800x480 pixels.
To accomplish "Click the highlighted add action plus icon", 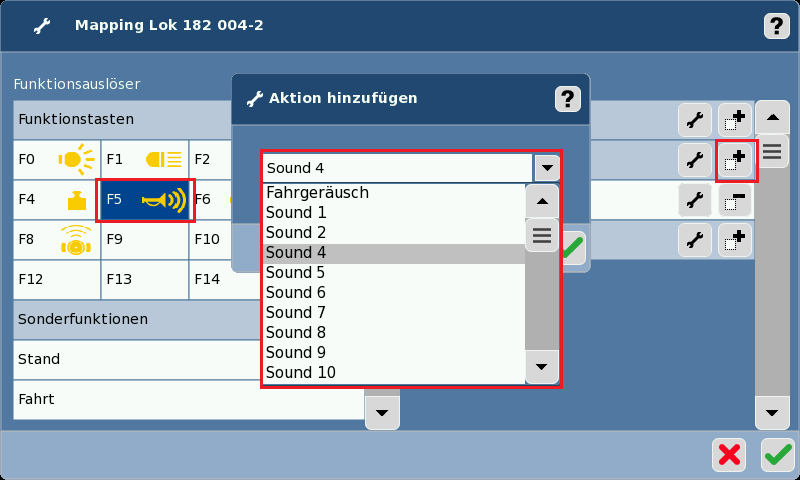I will (736, 160).
